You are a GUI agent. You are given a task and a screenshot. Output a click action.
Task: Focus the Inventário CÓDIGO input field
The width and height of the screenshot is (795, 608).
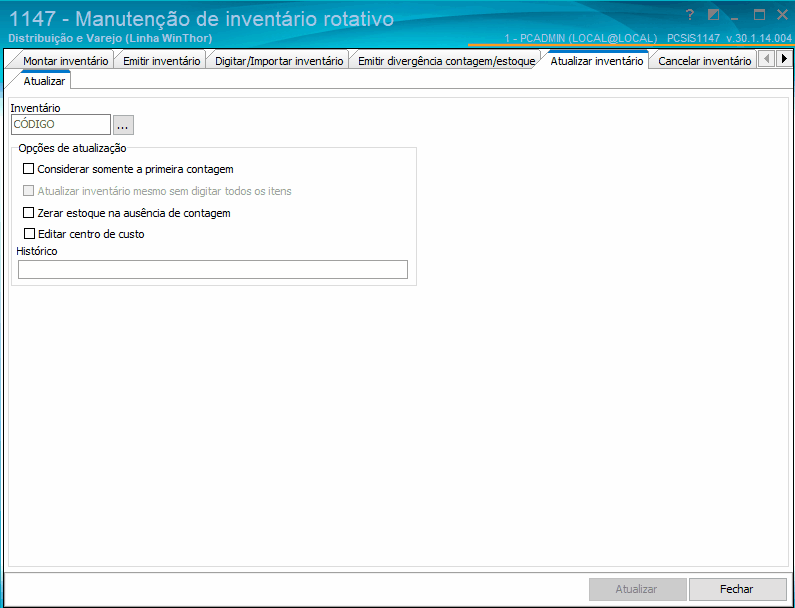61,125
